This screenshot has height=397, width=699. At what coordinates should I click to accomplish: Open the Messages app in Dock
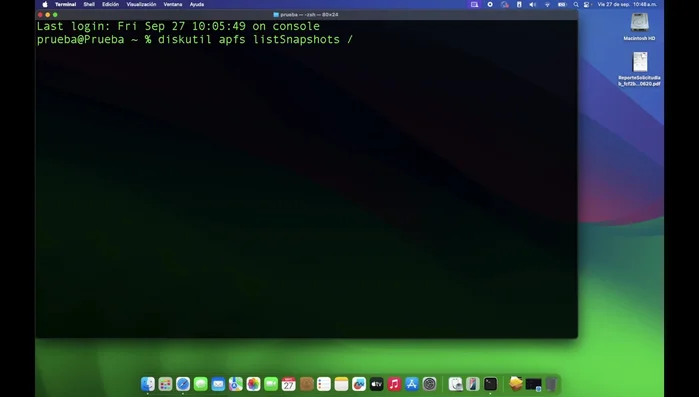point(201,384)
